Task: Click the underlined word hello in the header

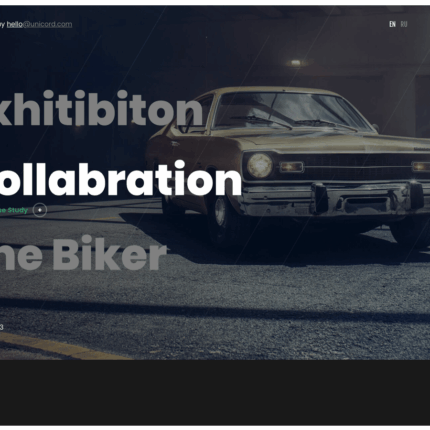Action: pyautogui.click(x=15, y=24)
